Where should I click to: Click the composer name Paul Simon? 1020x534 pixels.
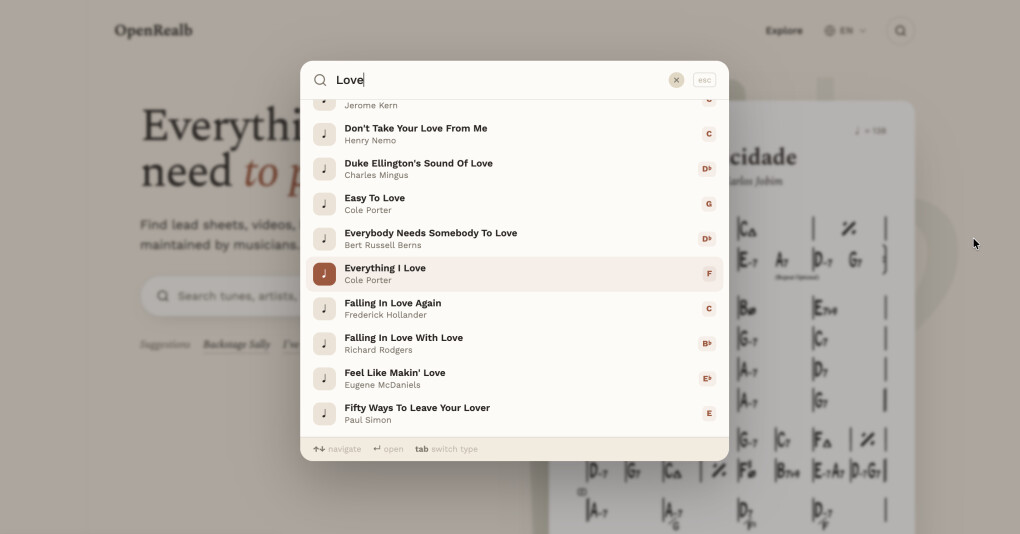pos(368,420)
